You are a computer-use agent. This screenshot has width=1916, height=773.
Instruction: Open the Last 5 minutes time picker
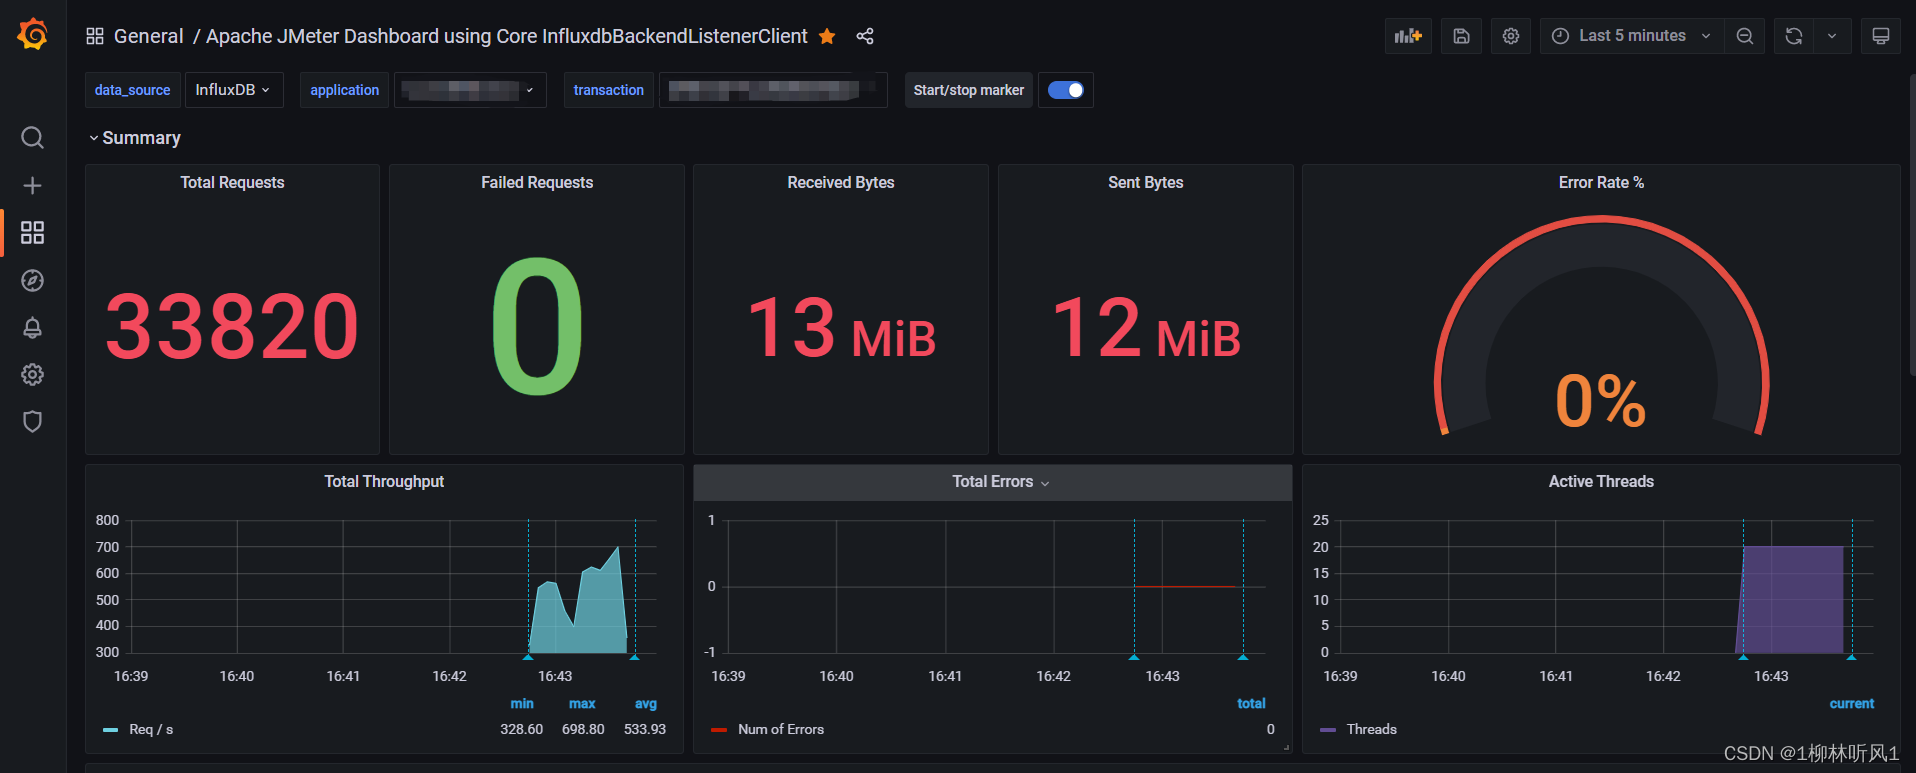pyautogui.click(x=1632, y=36)
